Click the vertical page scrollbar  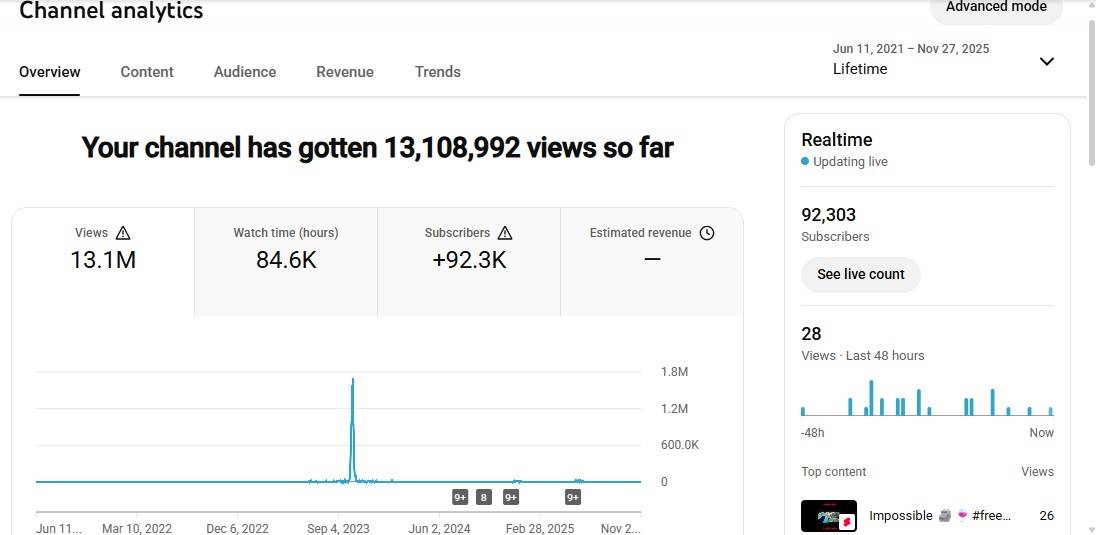point(1090,200)
